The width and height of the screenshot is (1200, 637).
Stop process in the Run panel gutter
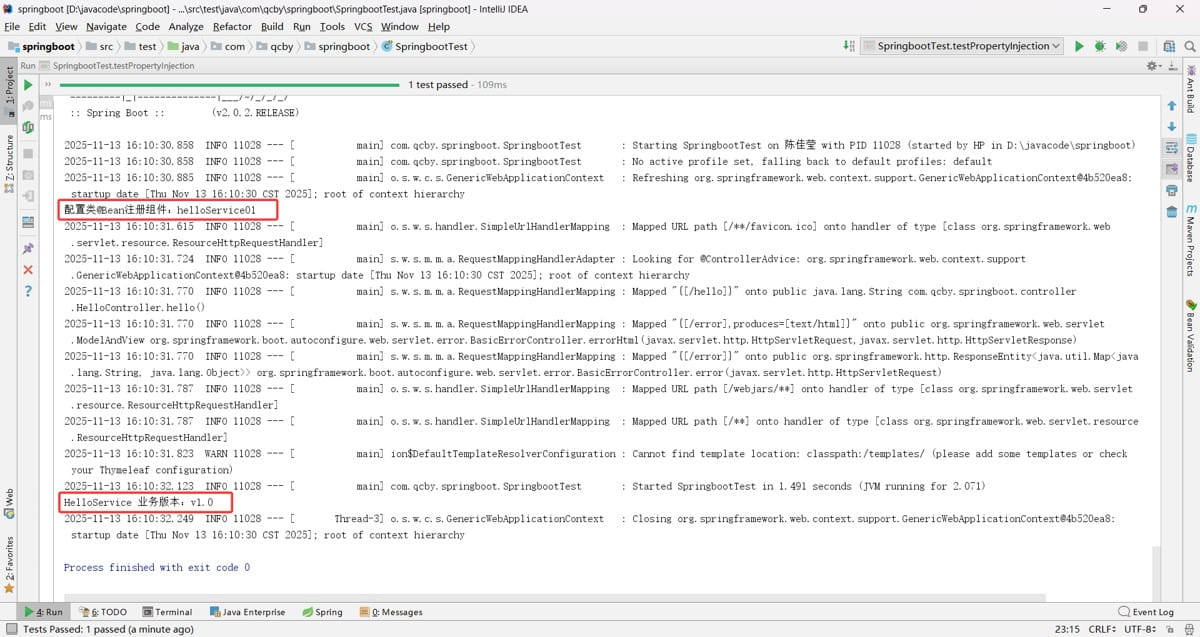[28, 153]
